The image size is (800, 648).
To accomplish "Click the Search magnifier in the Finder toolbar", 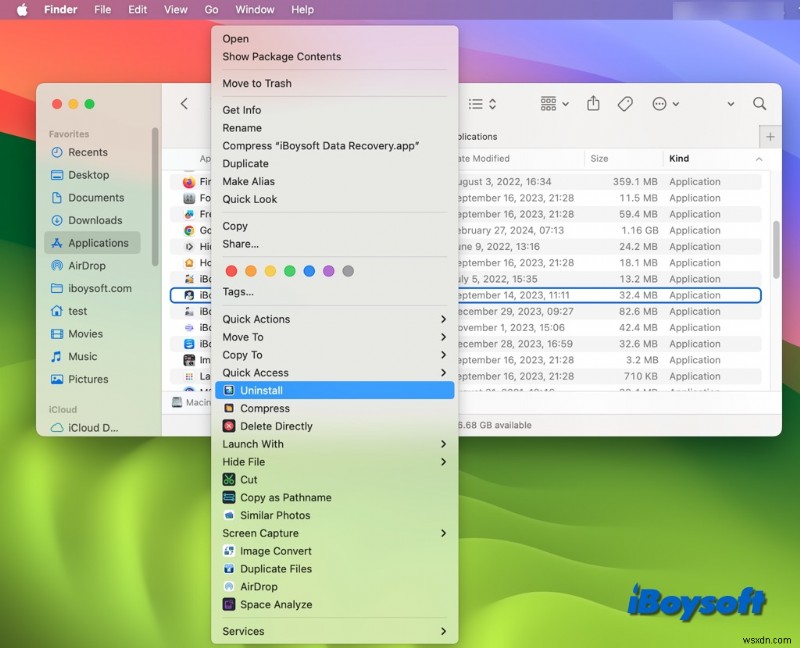I will pyautogui.click(x=759, y=104).
